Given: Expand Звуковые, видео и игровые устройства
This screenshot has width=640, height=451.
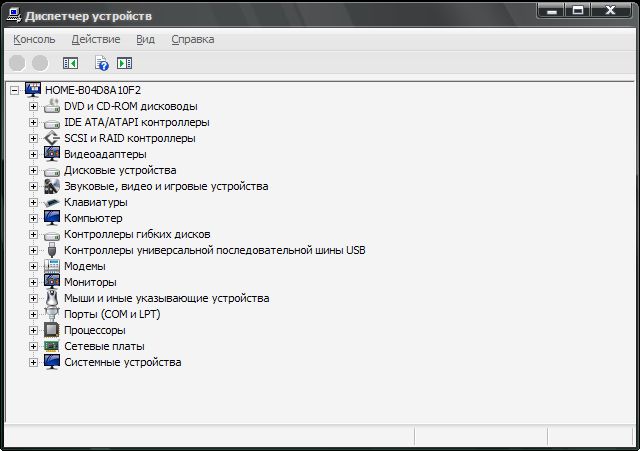Looking at the screenshot, I should pos(33,186).
